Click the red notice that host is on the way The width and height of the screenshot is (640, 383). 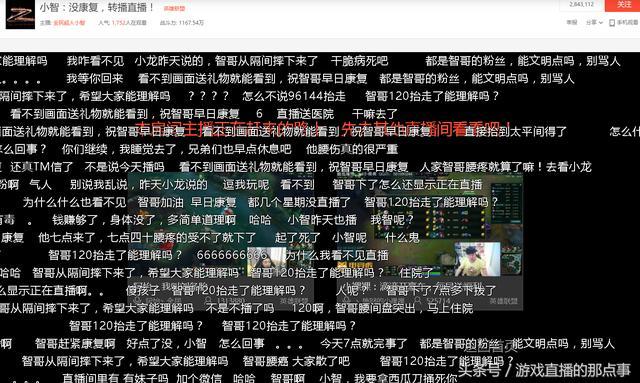pos(322,128)
